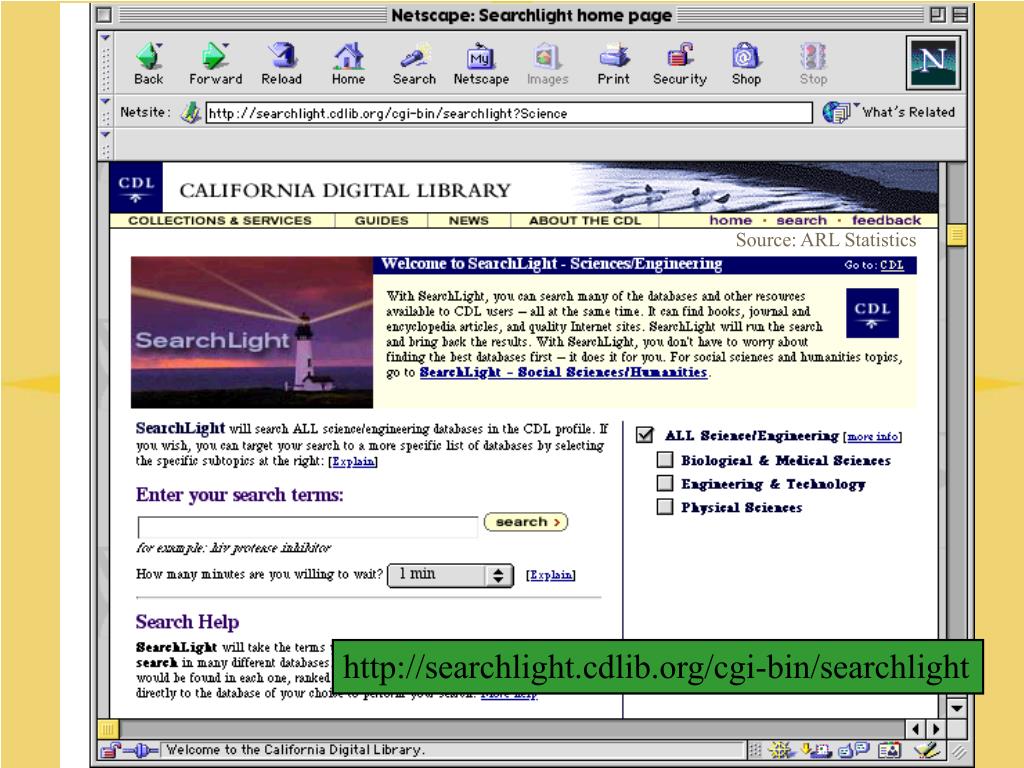Click the horizontal scrollbar thumb

108,729
